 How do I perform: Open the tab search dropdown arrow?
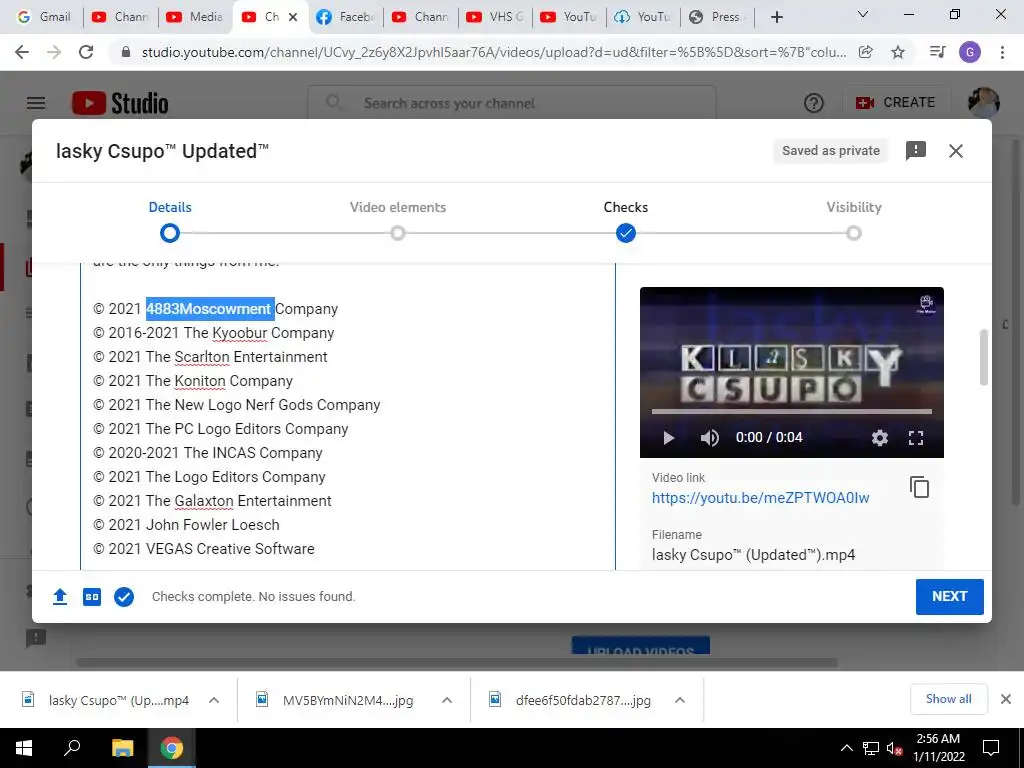(863, 14)
